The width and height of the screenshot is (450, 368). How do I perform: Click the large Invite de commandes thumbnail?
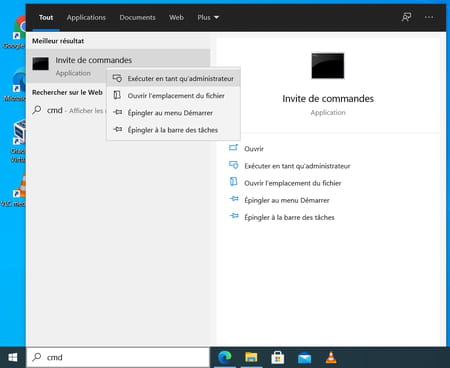[x=328, y=66]
